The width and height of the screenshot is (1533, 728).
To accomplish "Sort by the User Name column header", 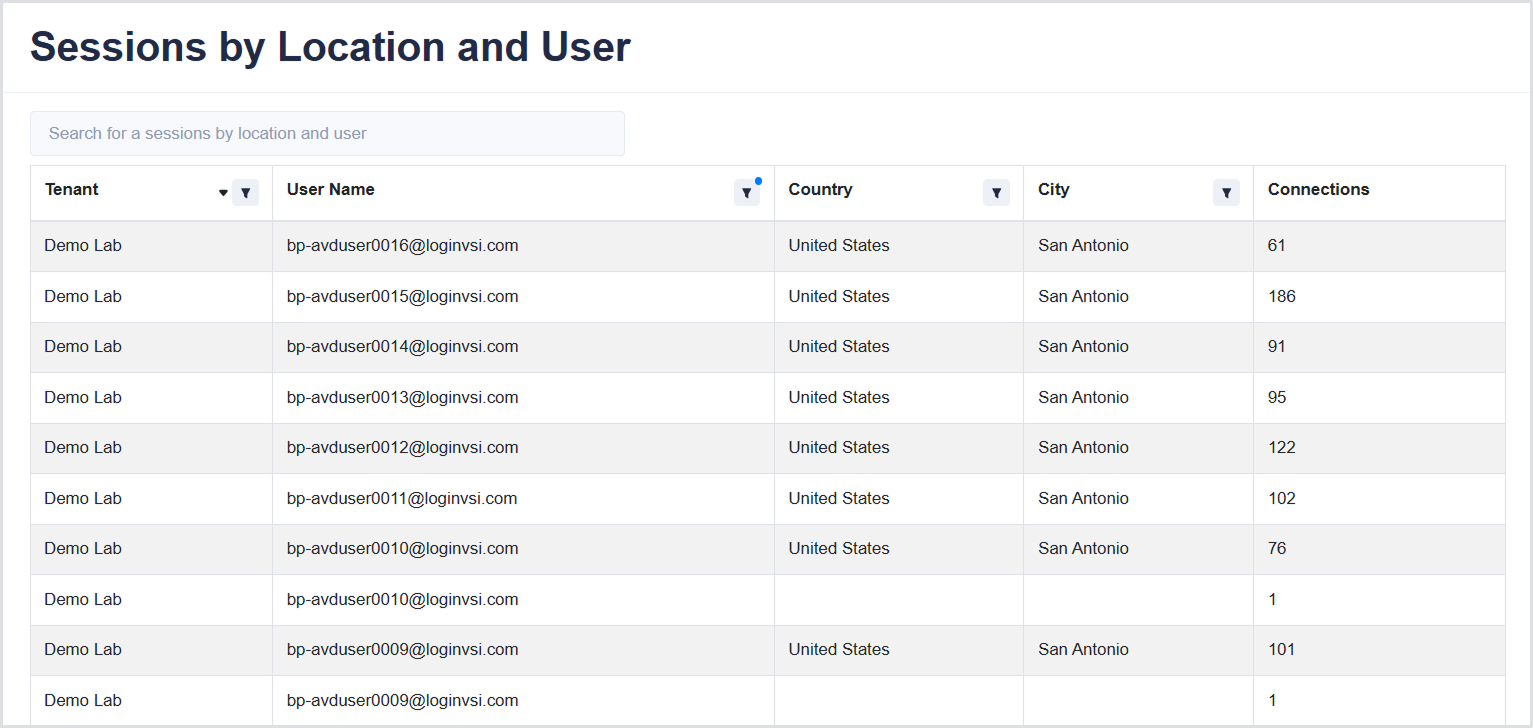I will 331,189.
